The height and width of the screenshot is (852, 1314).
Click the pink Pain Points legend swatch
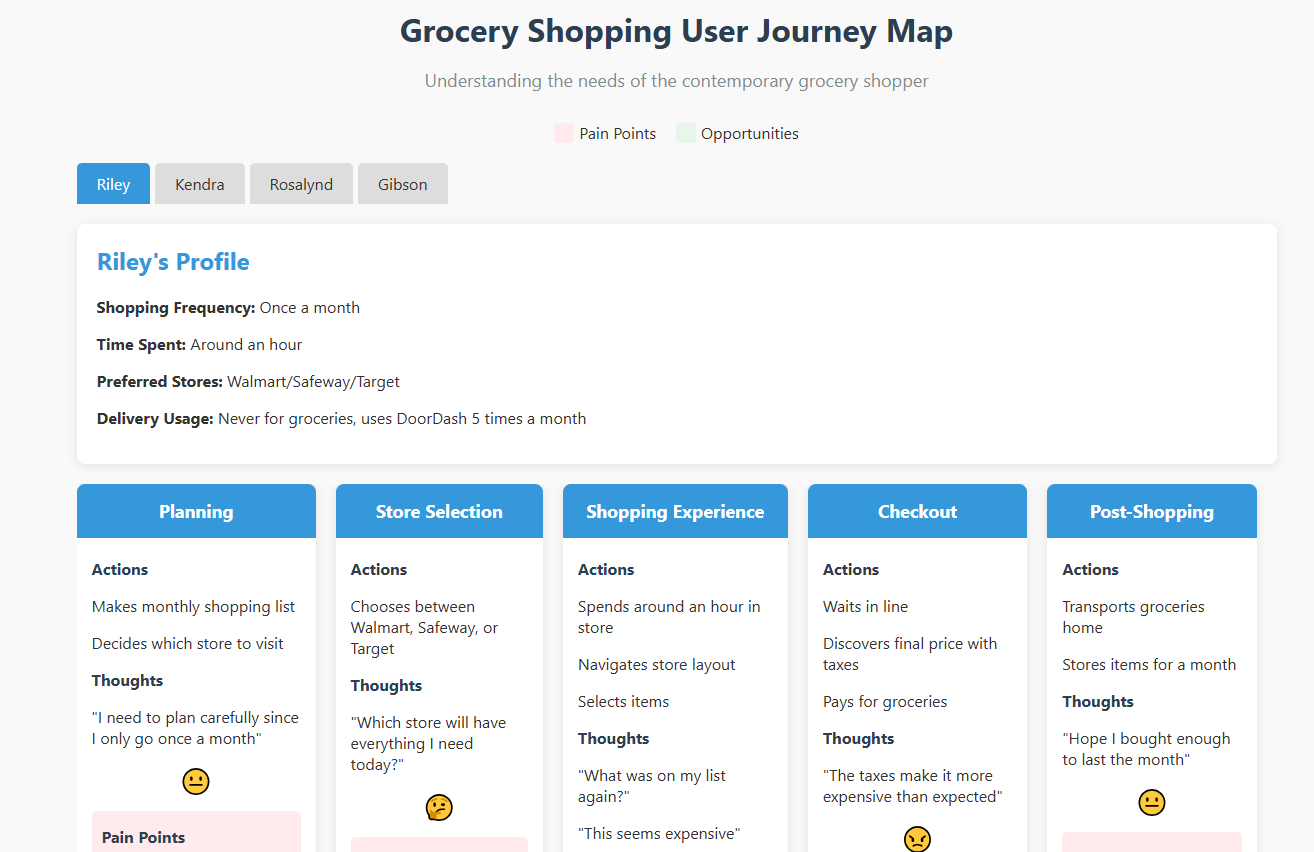coord(564,133)
